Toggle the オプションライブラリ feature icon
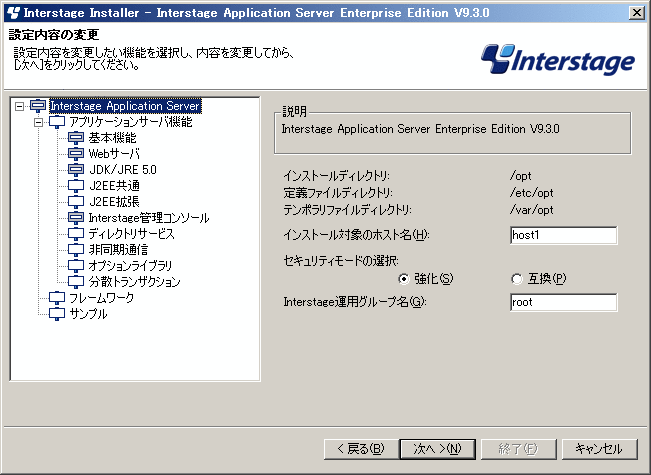This screenshot has width=651, height=475. 76,266
